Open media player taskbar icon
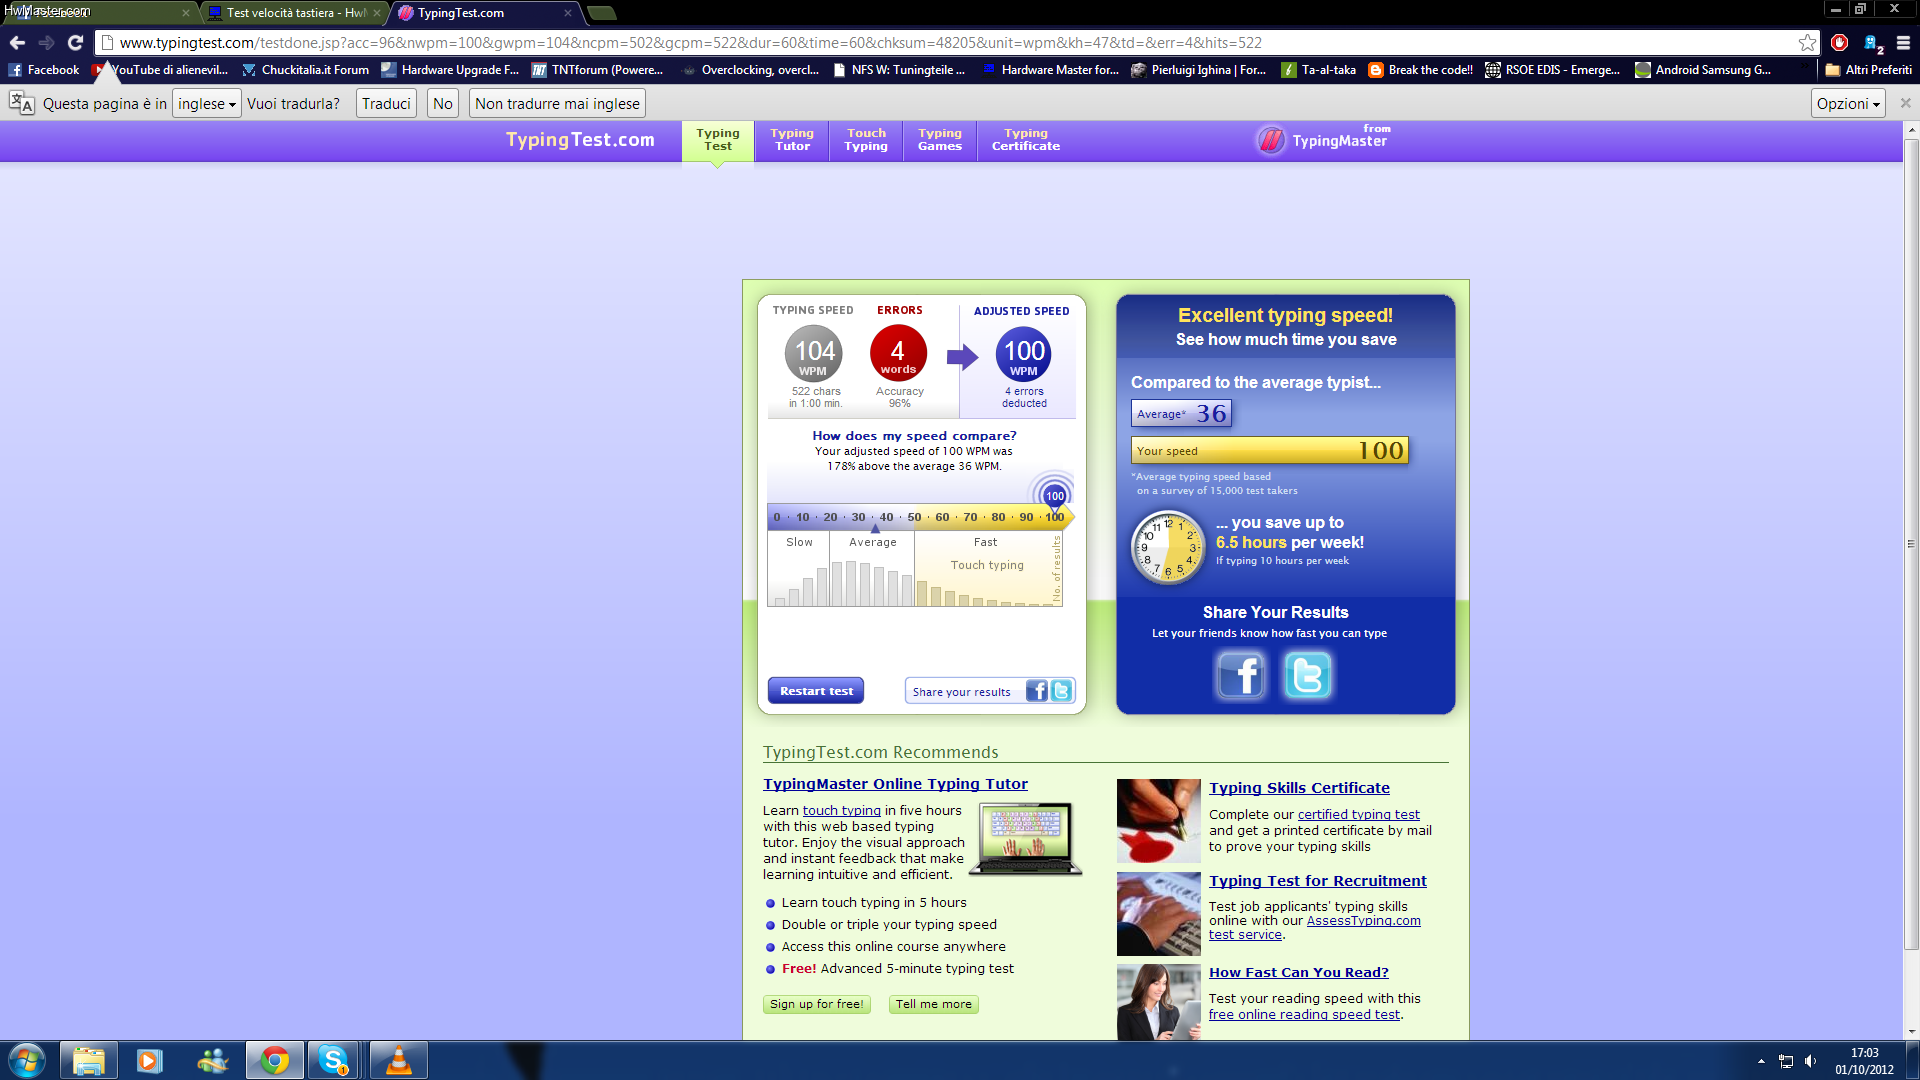This screenshot has width=1920, height=1080. click(149, 1060)
